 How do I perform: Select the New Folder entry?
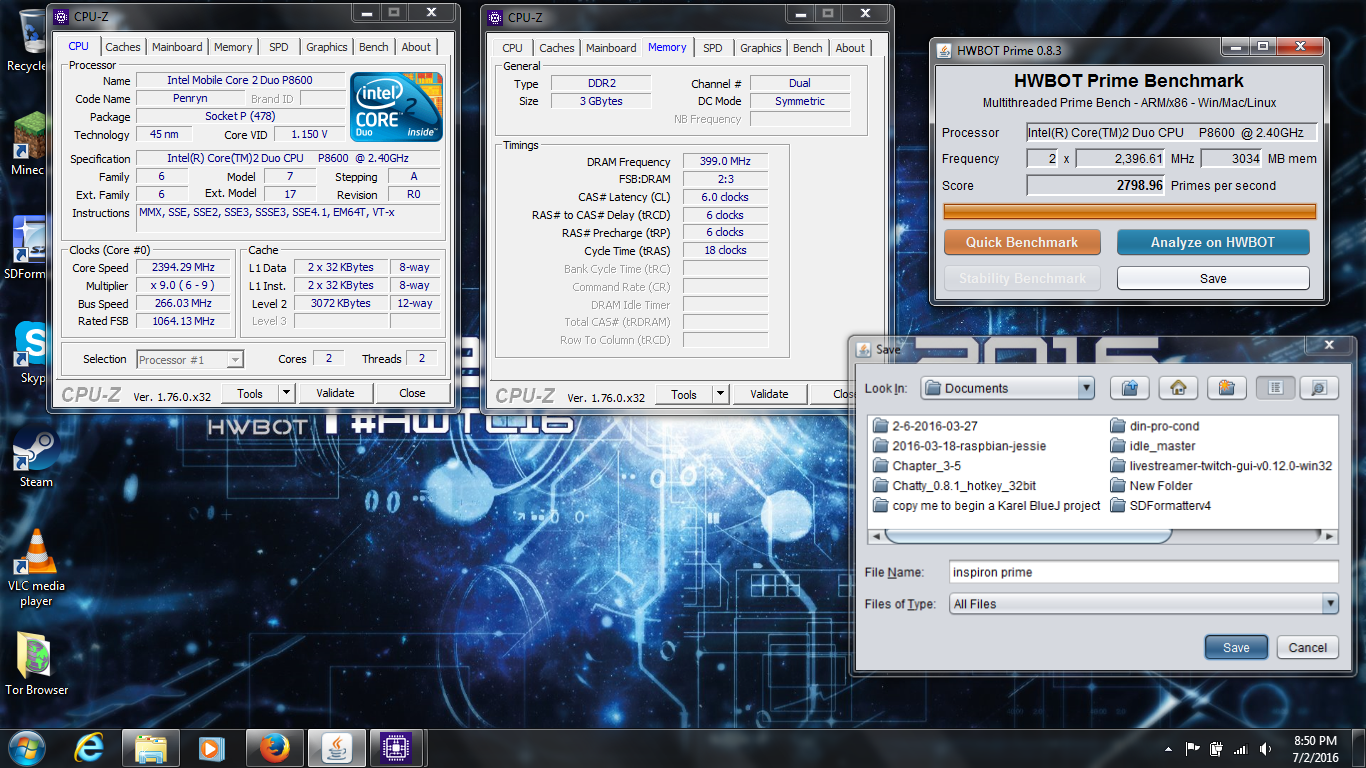pos(1152,486)
